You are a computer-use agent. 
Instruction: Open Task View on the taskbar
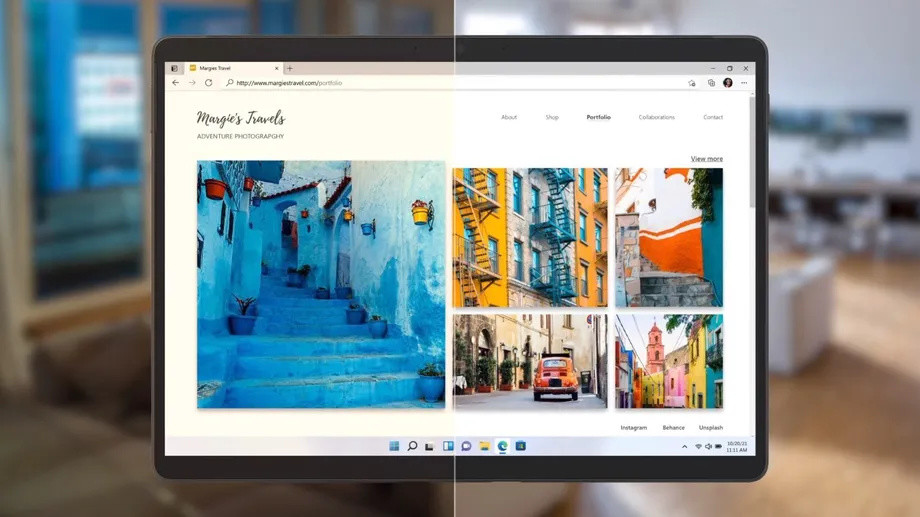(429, 446)
